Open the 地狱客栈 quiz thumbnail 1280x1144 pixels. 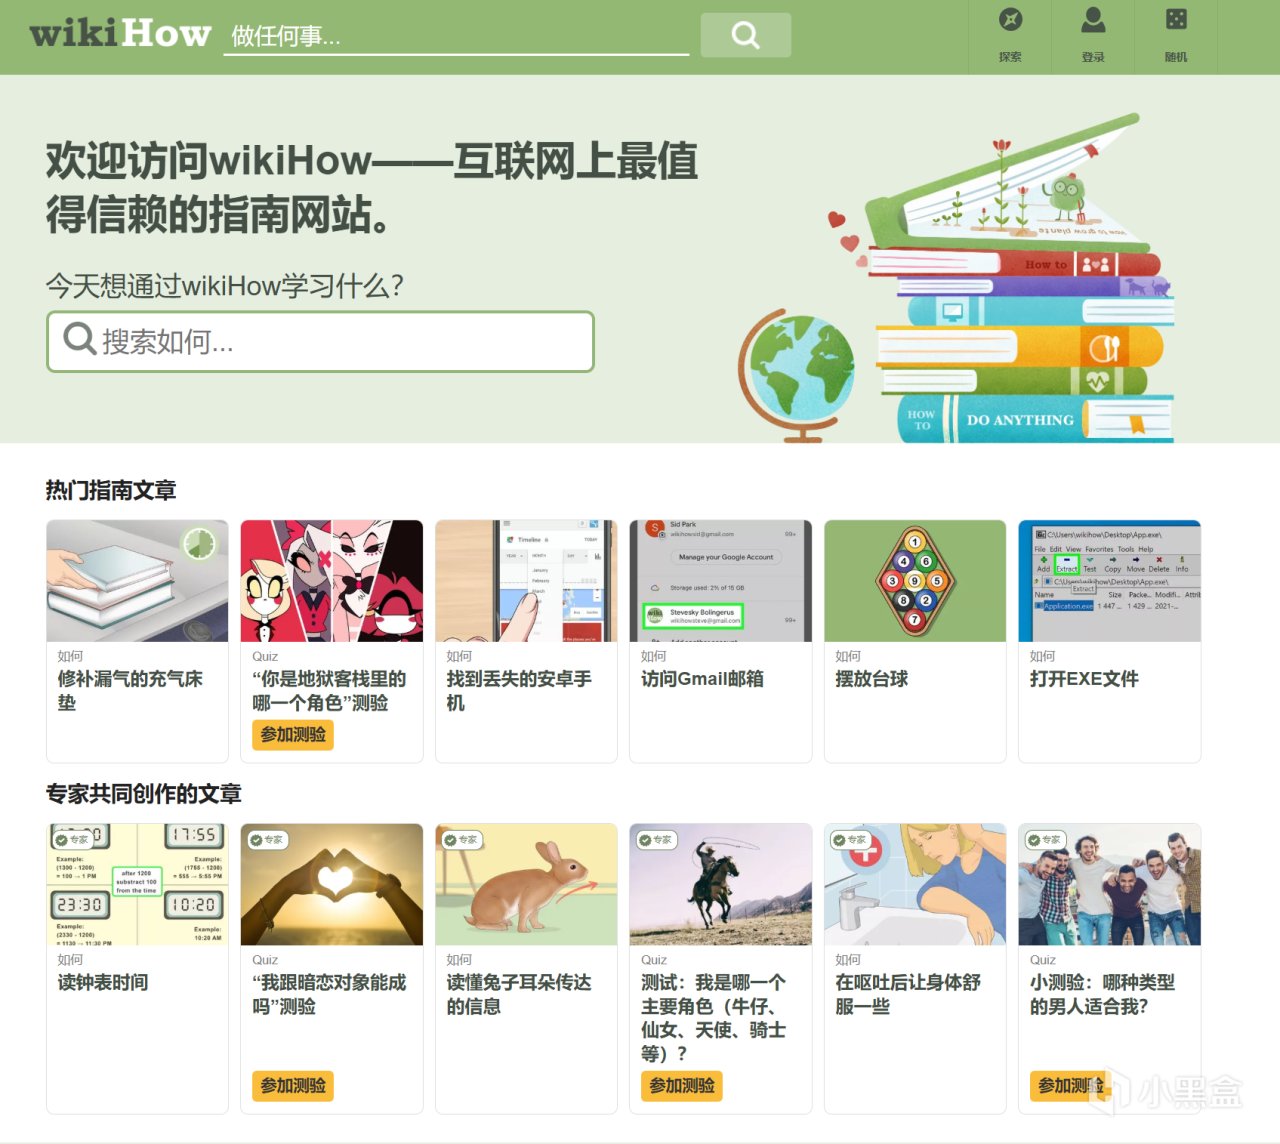332,581
